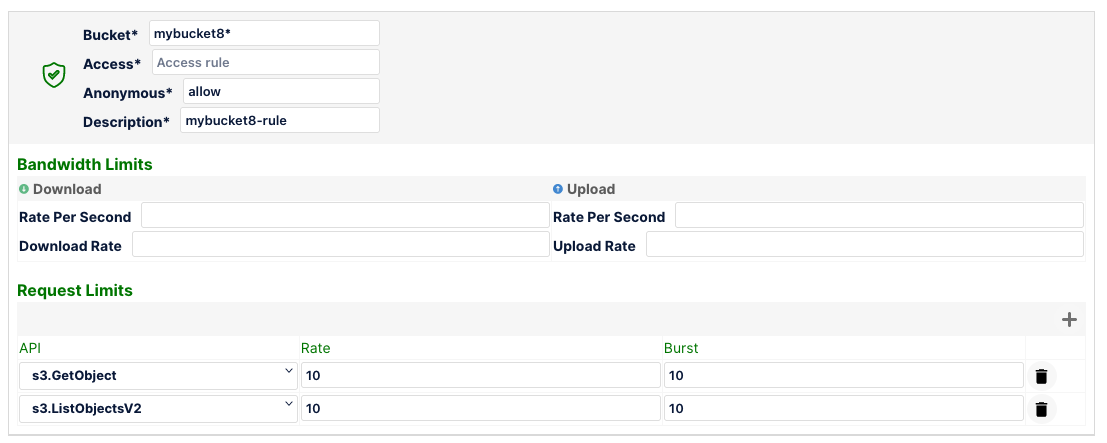Click the Download Rate Per Second field
This screenshot has width=1107, height=443.
(x=344, y=216)
